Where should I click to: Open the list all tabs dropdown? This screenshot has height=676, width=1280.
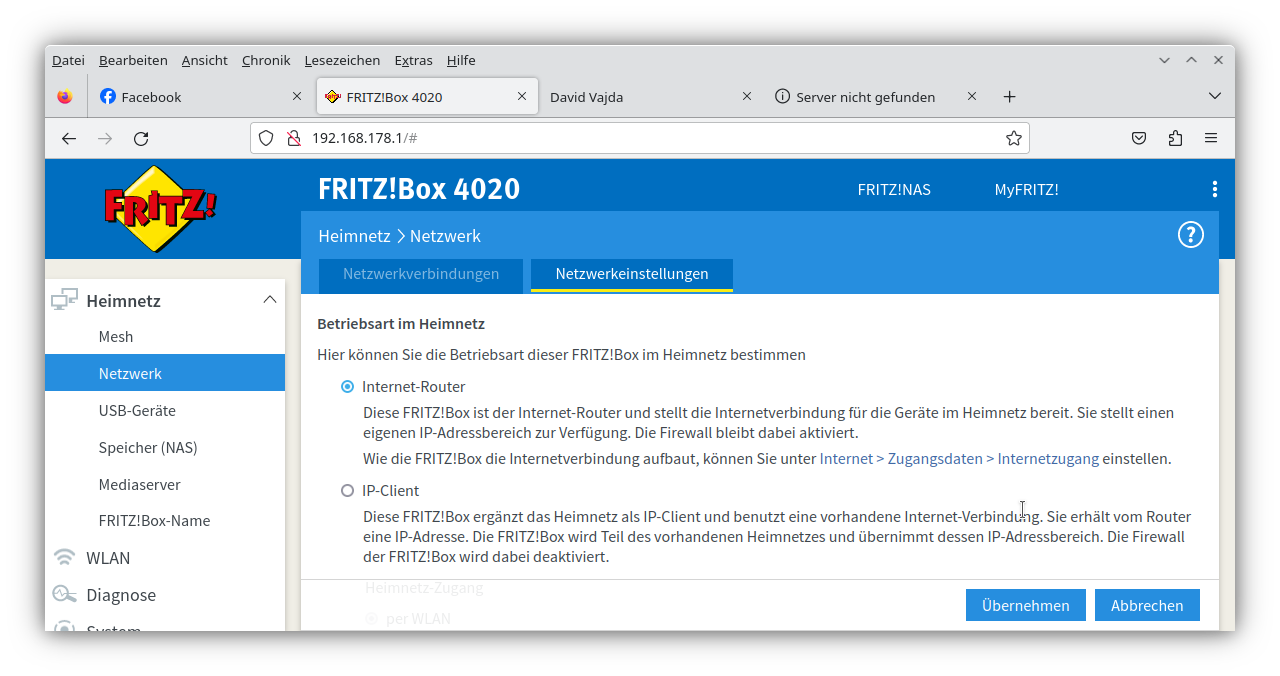pos(1214,97)
